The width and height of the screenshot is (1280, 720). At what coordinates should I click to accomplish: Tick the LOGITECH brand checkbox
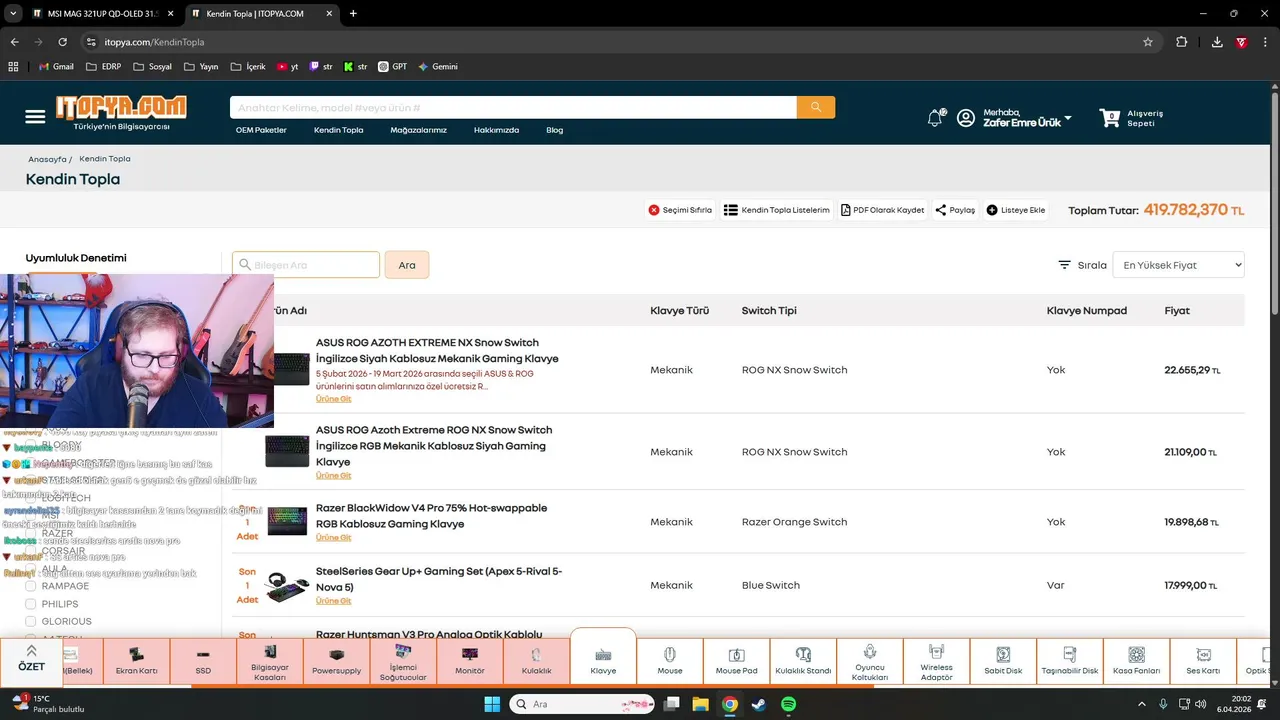30,498
